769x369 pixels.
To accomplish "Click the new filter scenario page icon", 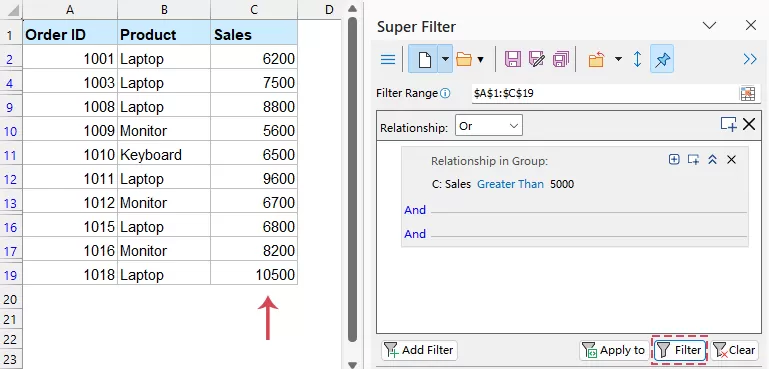I will pyautogui.click(x=424, y=60).
